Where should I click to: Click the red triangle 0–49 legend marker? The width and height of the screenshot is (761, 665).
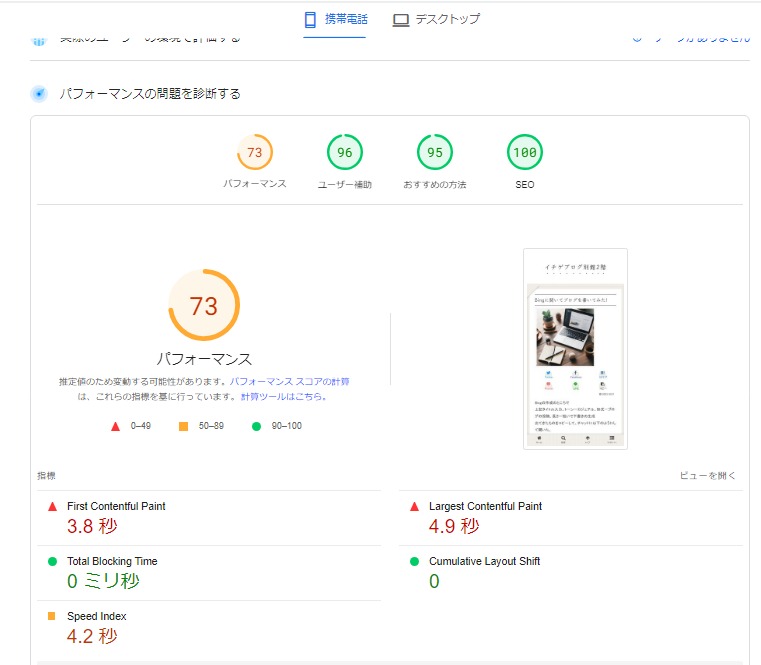(115, 426)
